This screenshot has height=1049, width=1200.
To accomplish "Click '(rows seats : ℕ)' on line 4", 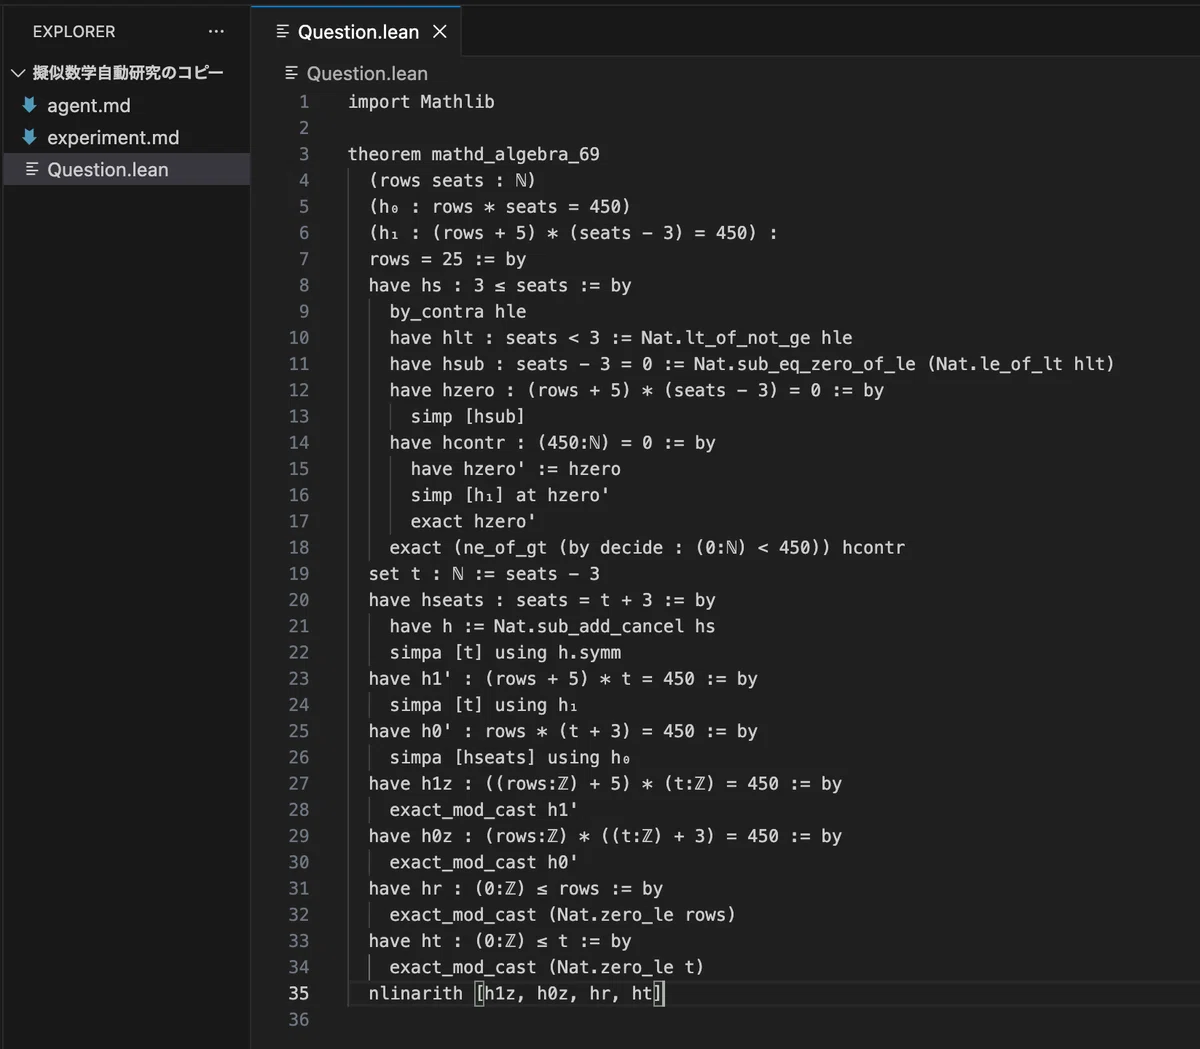I will pos(452,181).
